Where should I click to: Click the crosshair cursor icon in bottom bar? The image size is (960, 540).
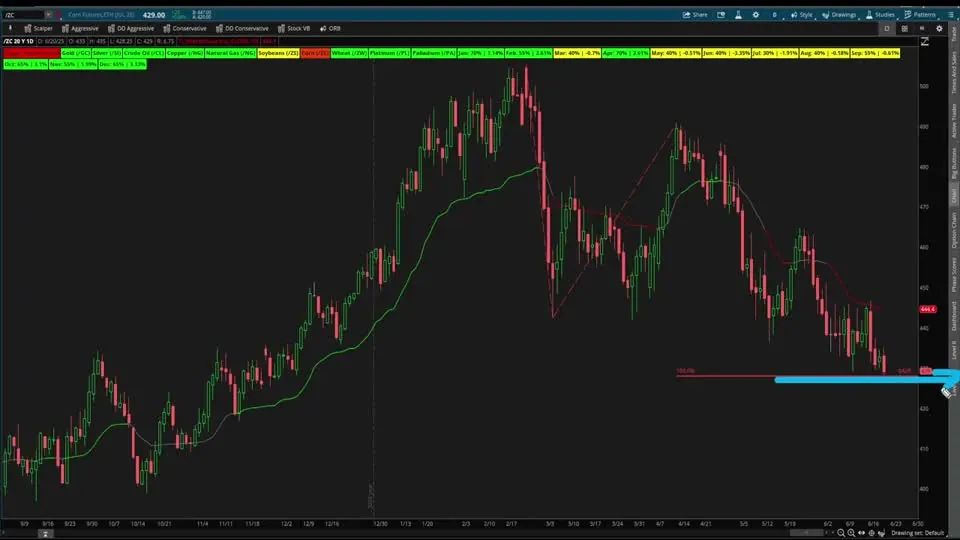tap(871, 533)
